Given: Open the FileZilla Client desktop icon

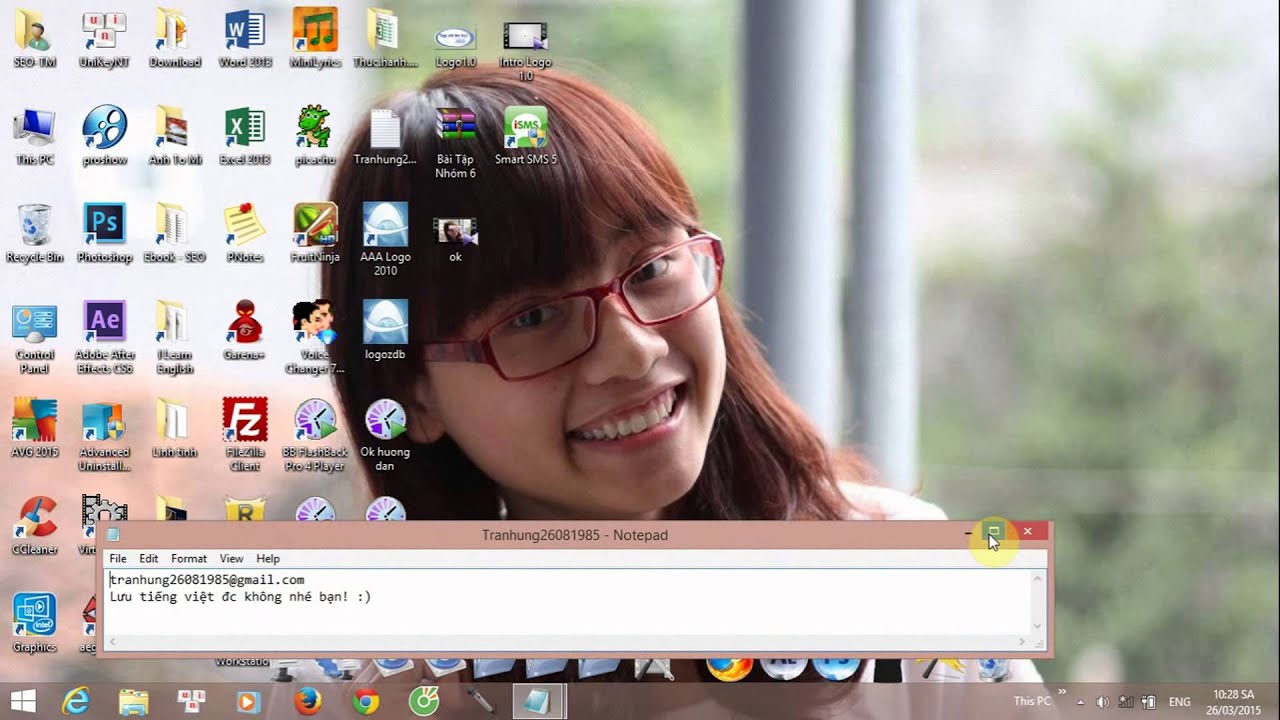Looking at the screenshot, I should (244, 434).
